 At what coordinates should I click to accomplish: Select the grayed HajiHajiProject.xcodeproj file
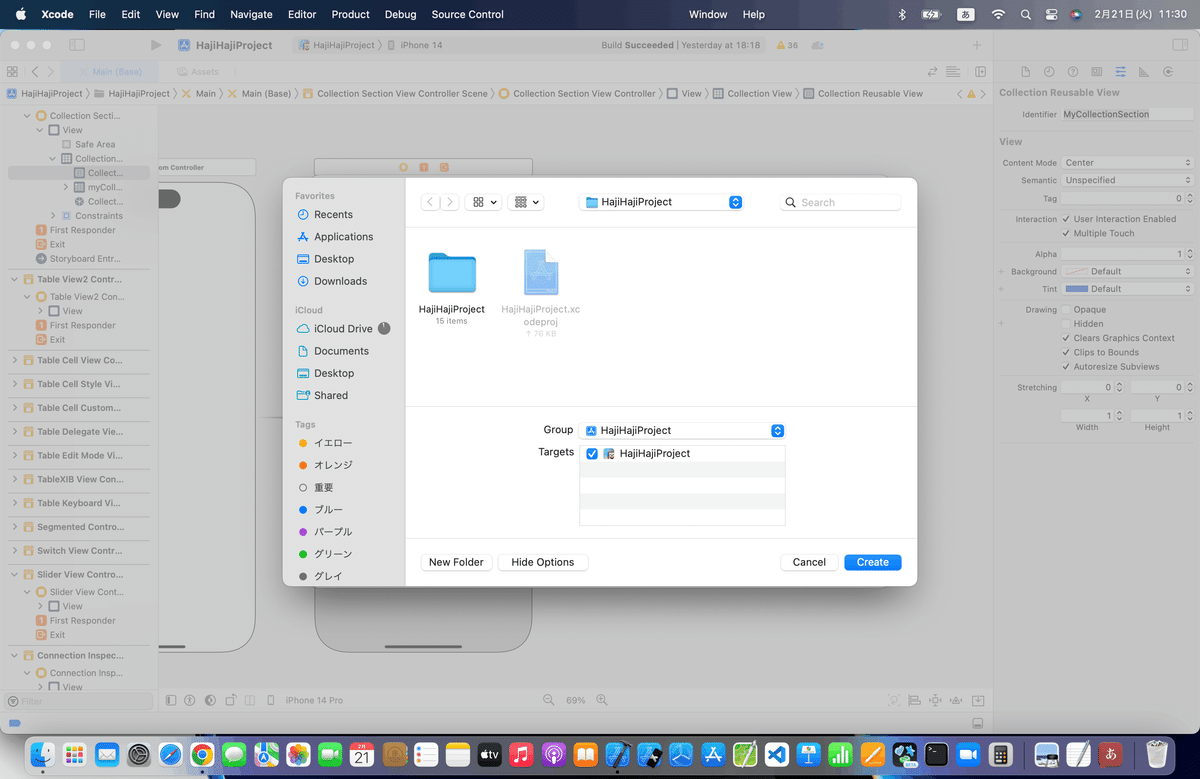[541, 272]
